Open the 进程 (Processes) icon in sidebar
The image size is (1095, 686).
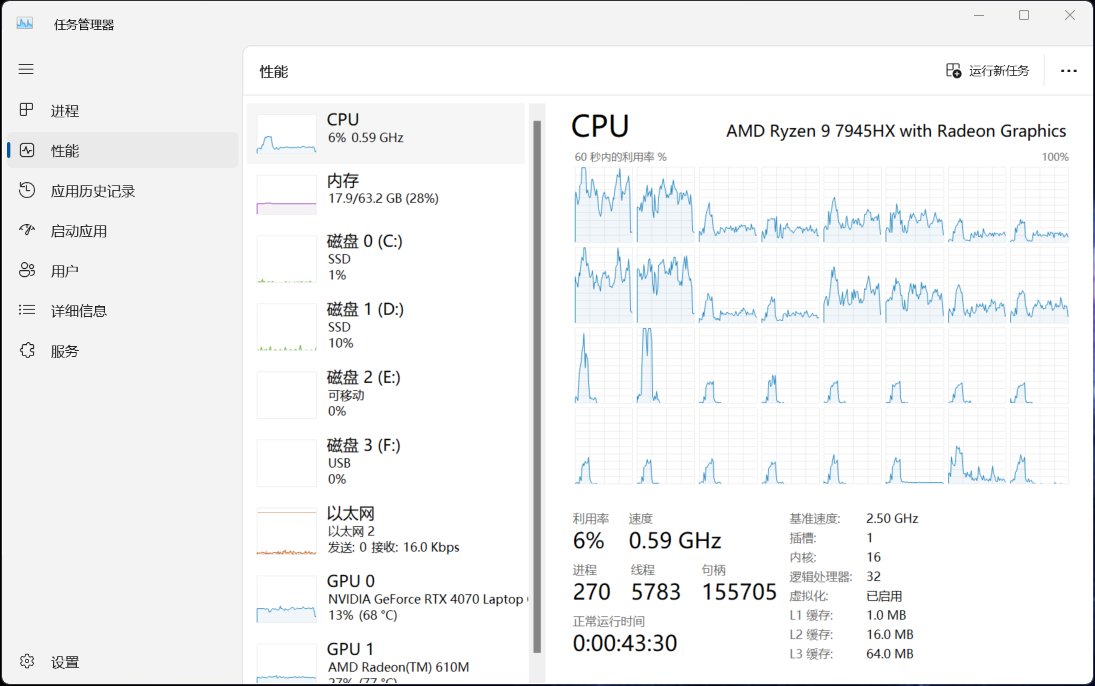[27, 110]
